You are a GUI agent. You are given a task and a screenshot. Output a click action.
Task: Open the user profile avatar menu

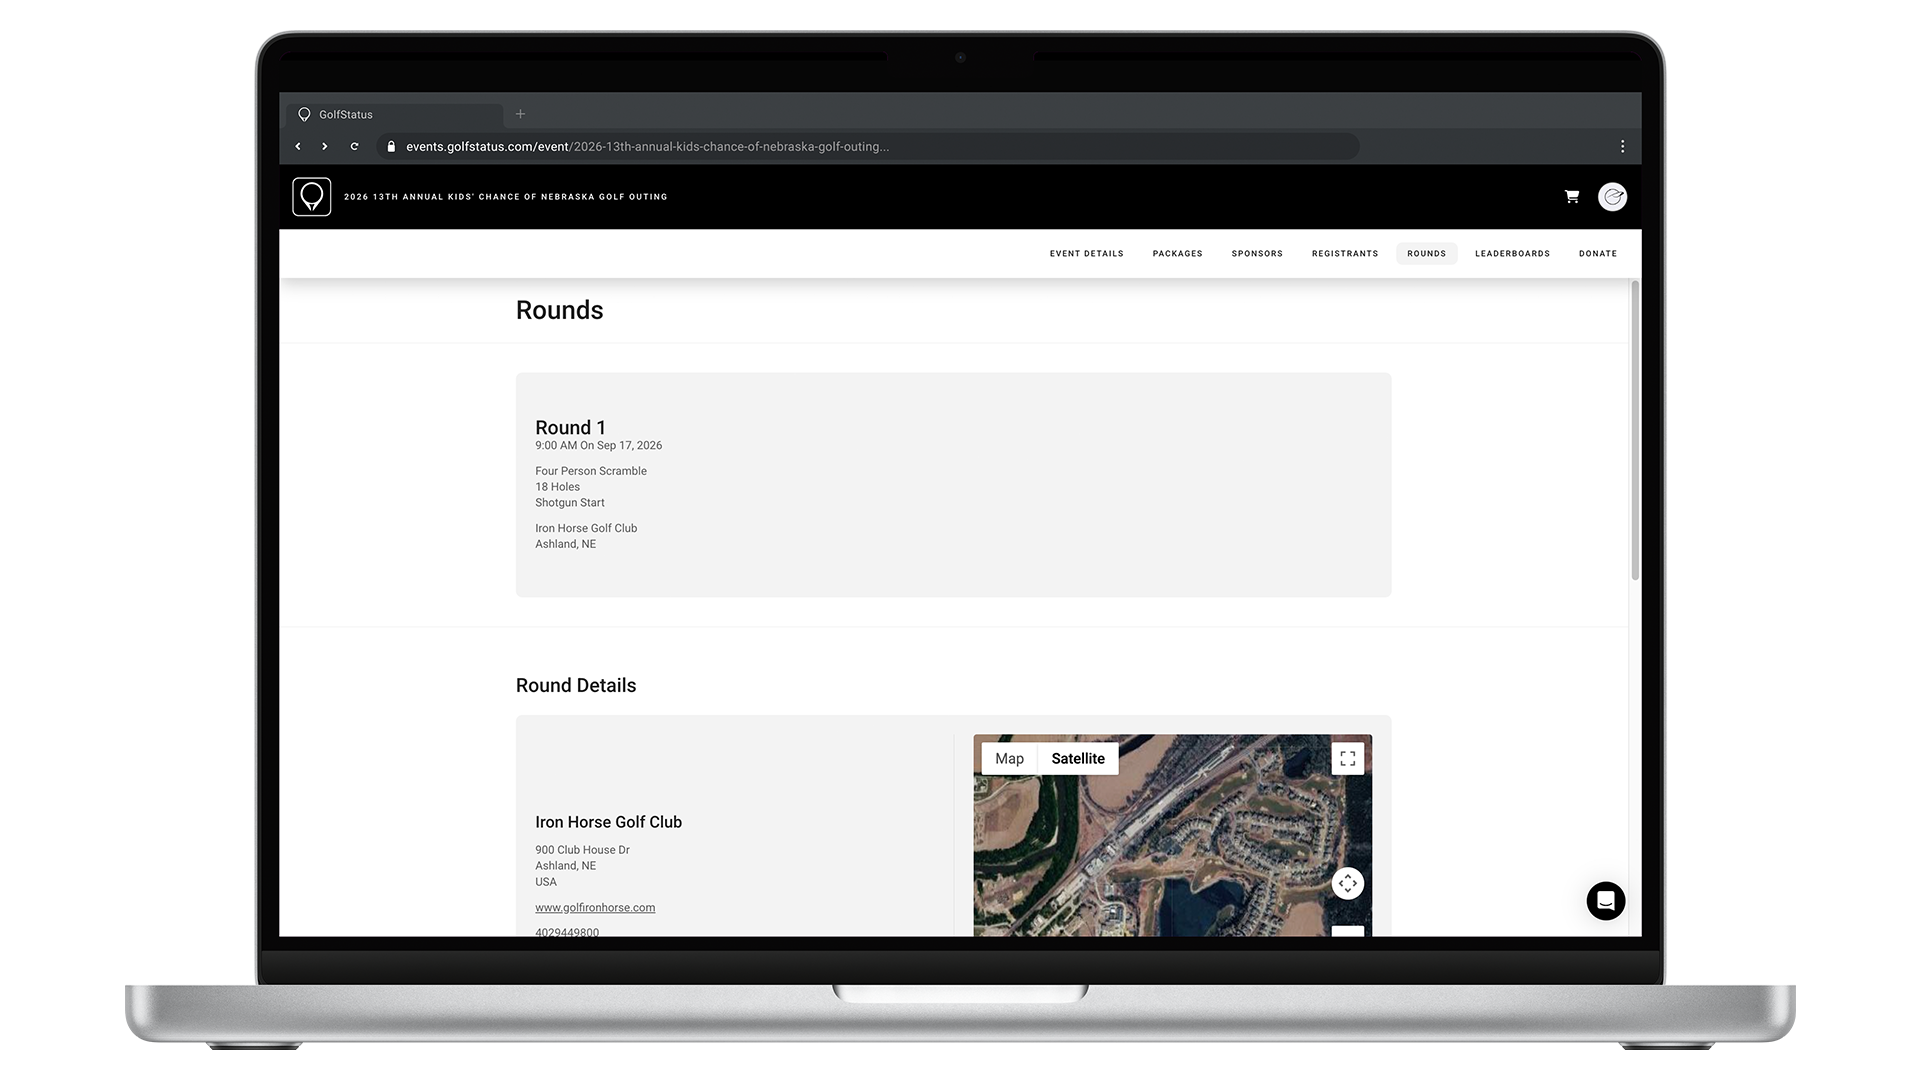(x=1612, y=197)
